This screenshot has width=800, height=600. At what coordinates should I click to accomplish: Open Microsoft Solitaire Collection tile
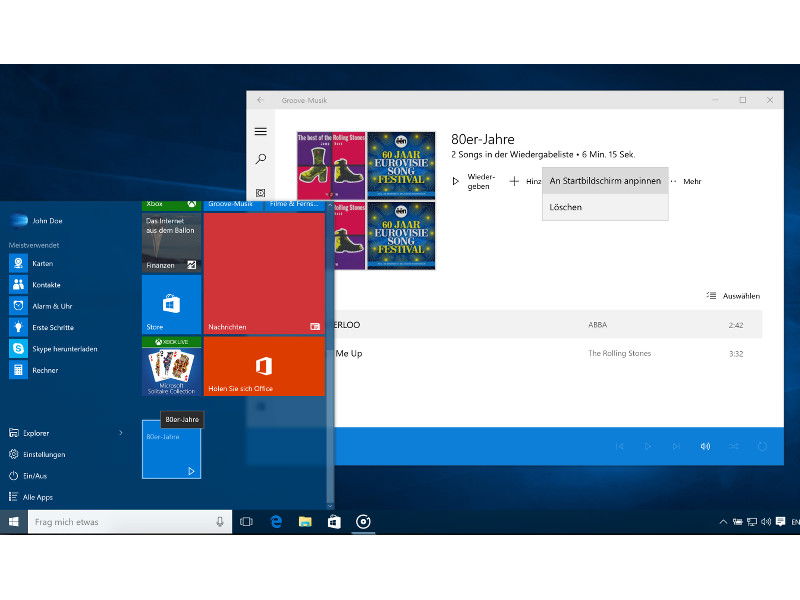coord(171,366)
